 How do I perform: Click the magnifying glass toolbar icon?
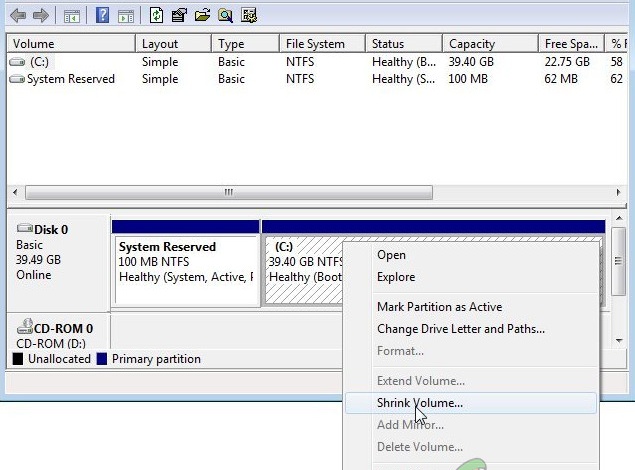pos(226,15)
